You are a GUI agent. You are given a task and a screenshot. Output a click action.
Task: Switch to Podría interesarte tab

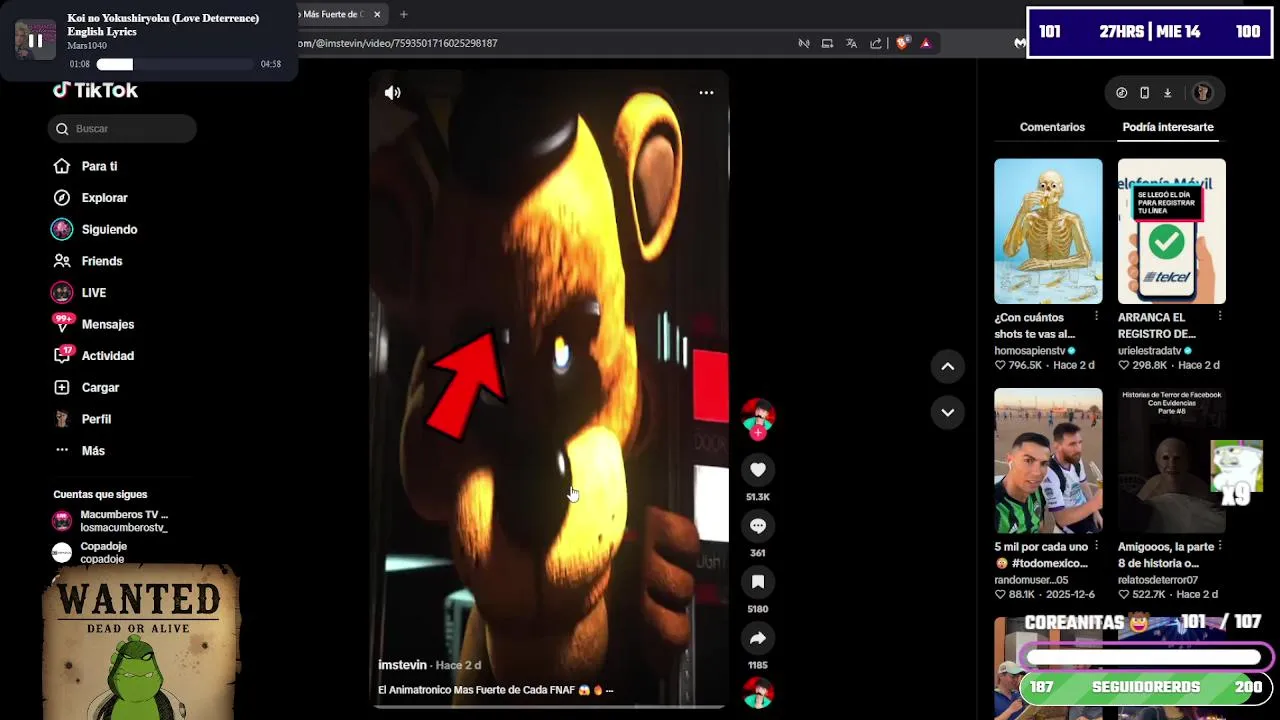(x=1168, y=127)
